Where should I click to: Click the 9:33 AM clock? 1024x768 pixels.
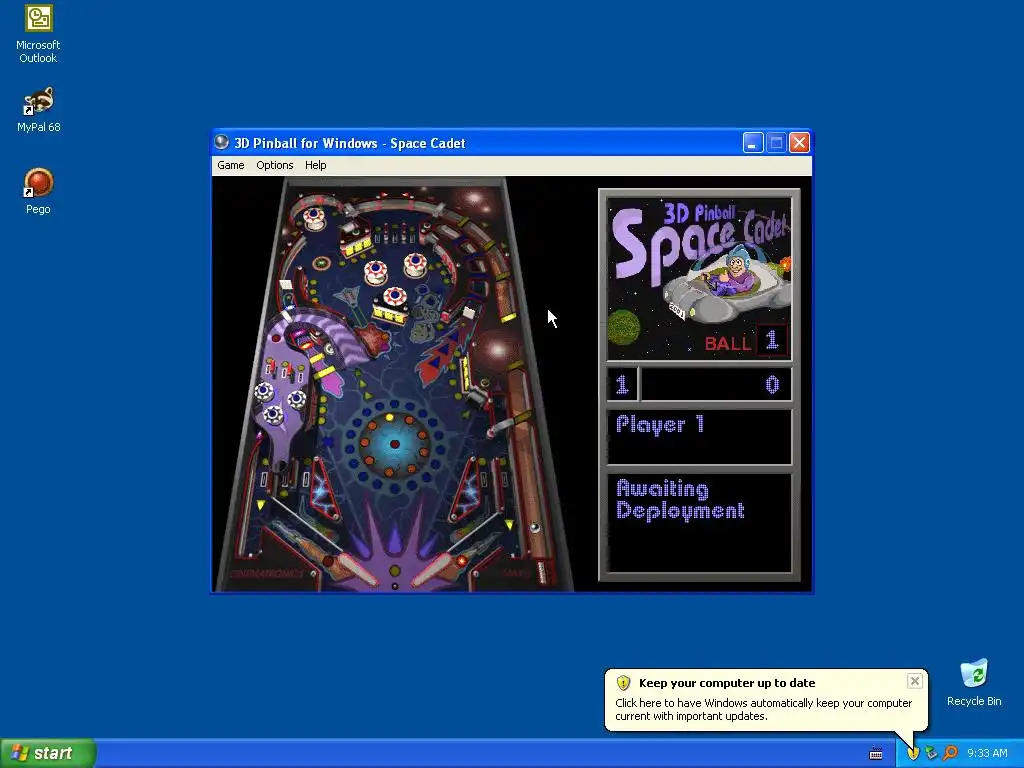[987, 754]
